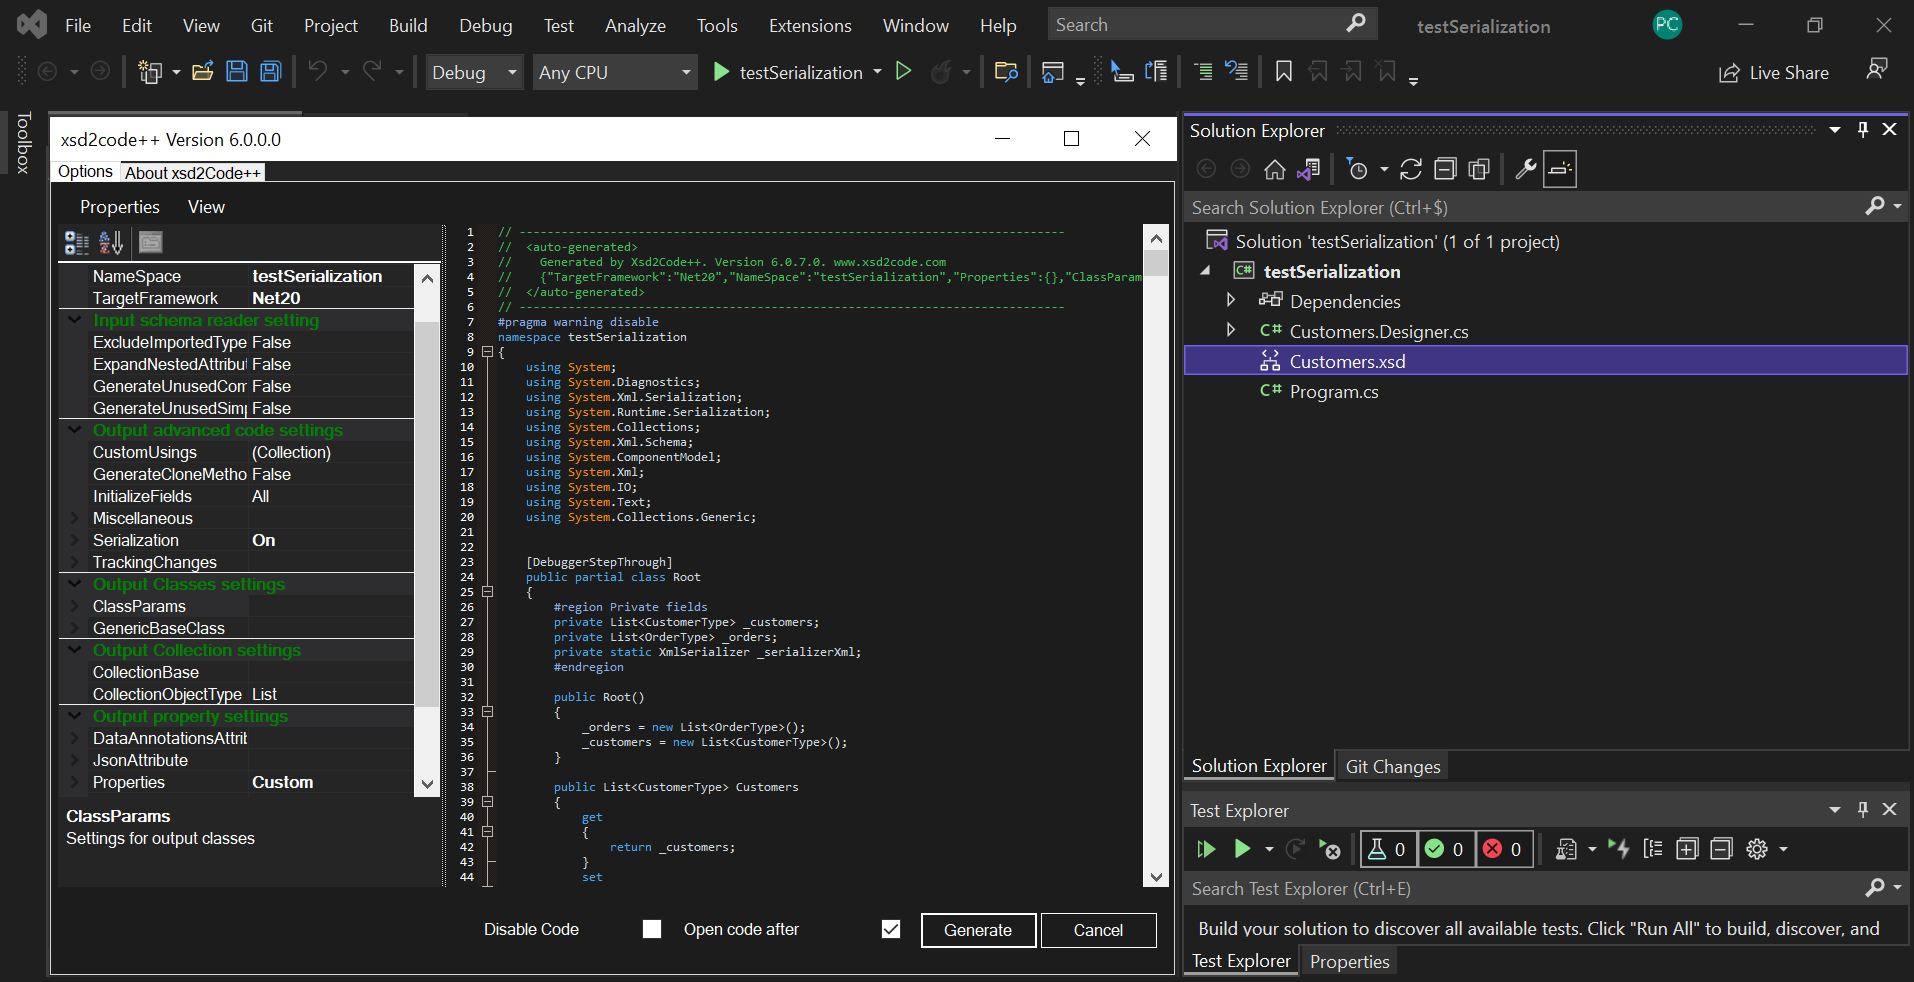
Task: Click the Open File folder icon
Action: (203, 72)
